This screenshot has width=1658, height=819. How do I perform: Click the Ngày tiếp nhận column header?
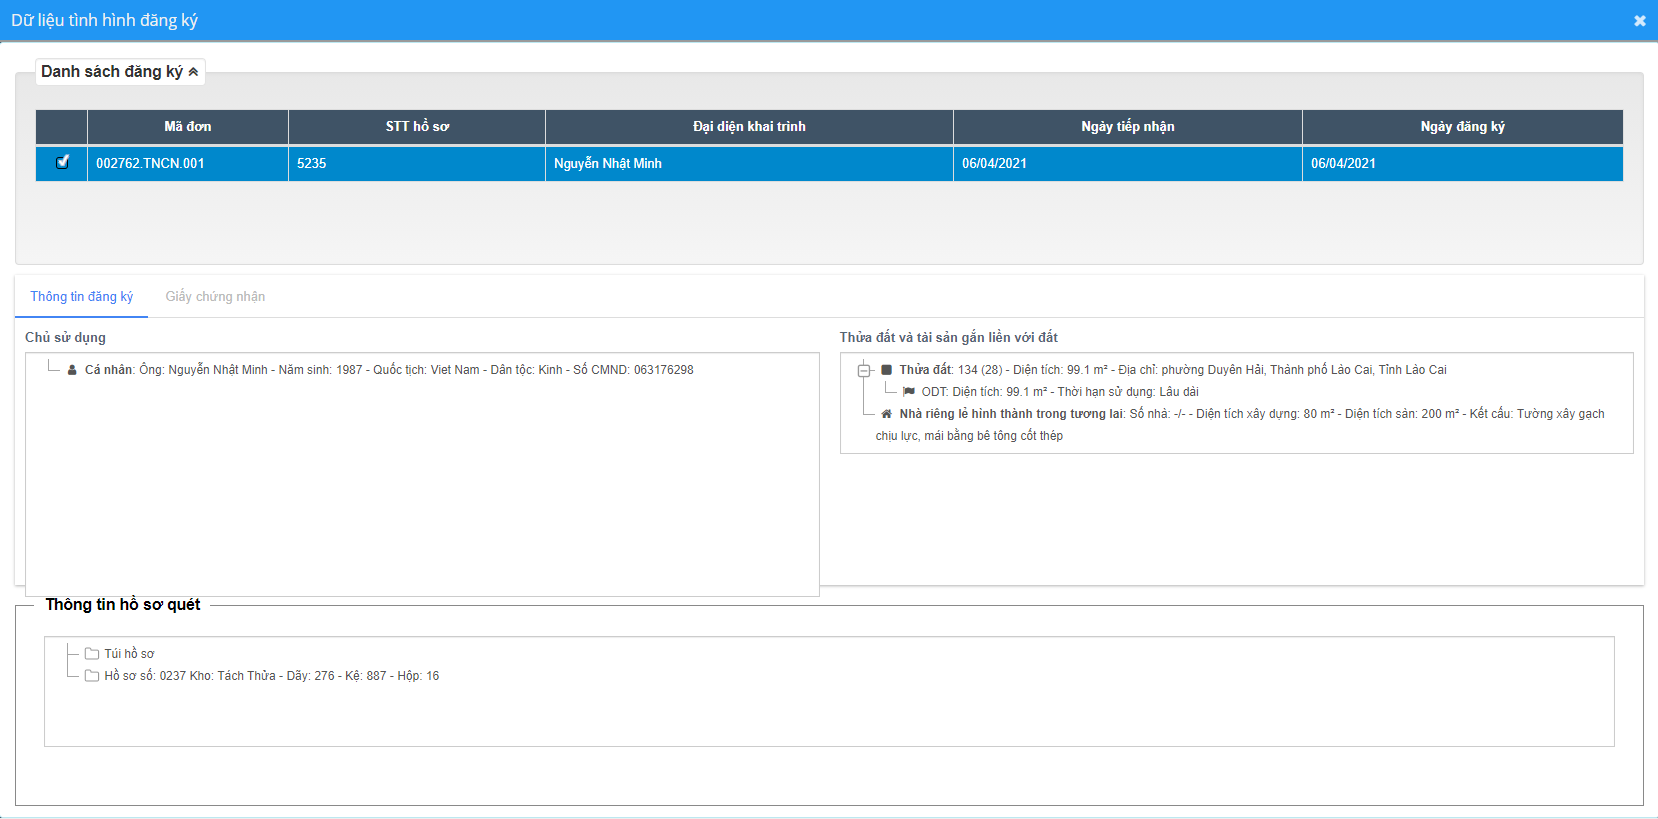pyautogui.click(x=1127, y=127)
